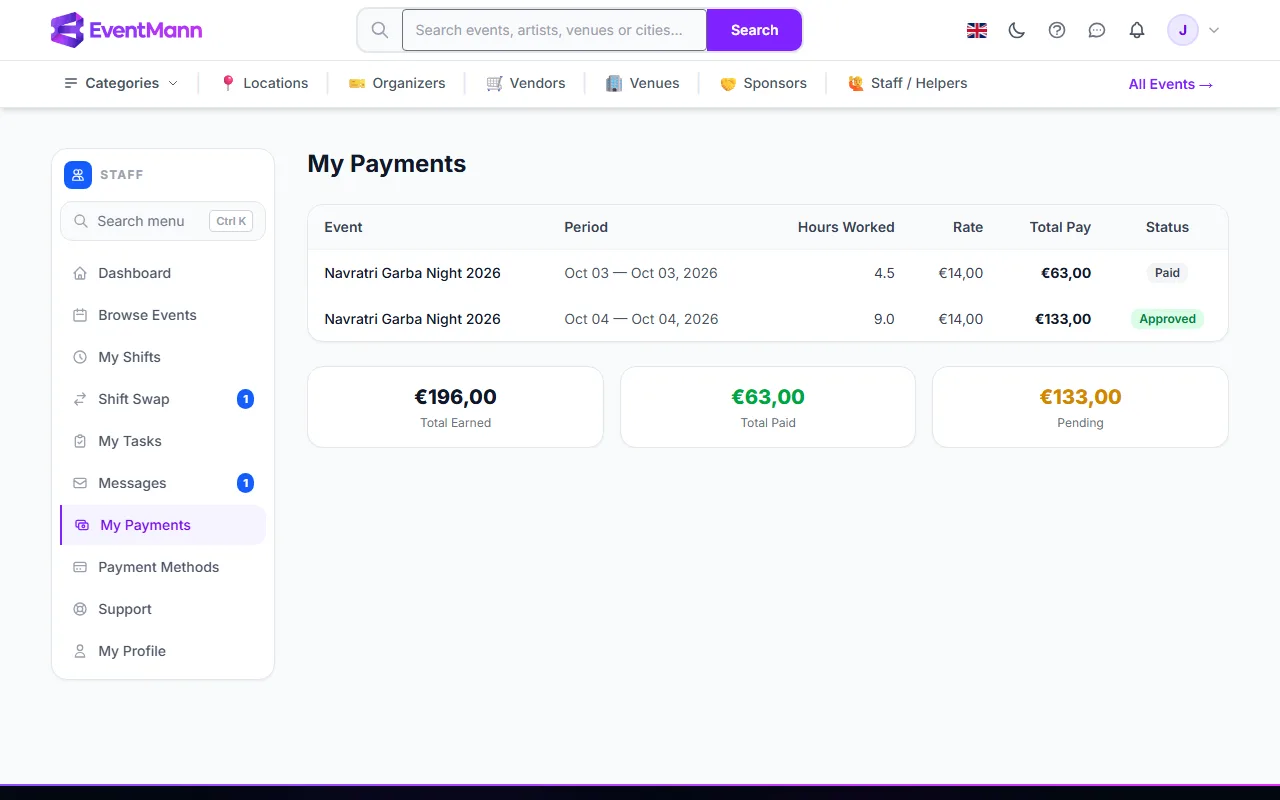
Task: Expand the user account menu chevron
Action: click(x=1214, y=30)
